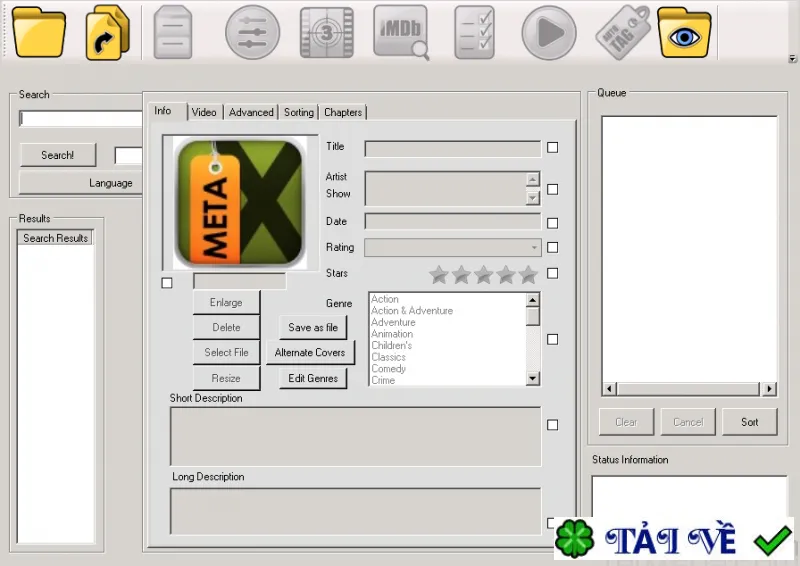
Task: Click the grey file cabinet icon
Action: click(173, 32)
